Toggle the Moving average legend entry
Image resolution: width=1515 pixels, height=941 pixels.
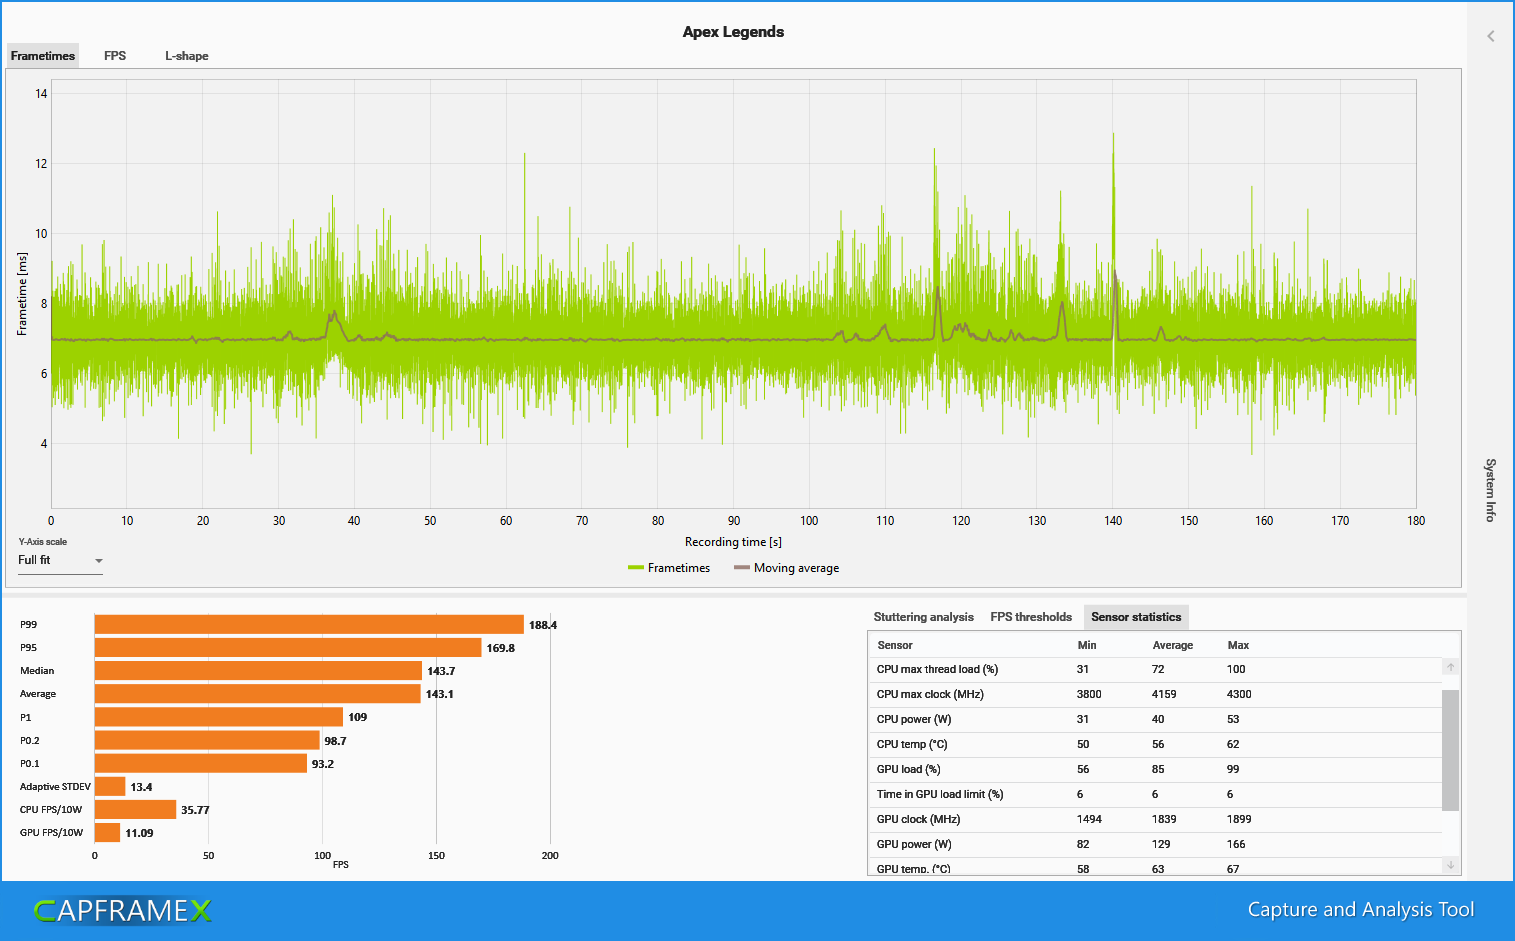(786, 568)
